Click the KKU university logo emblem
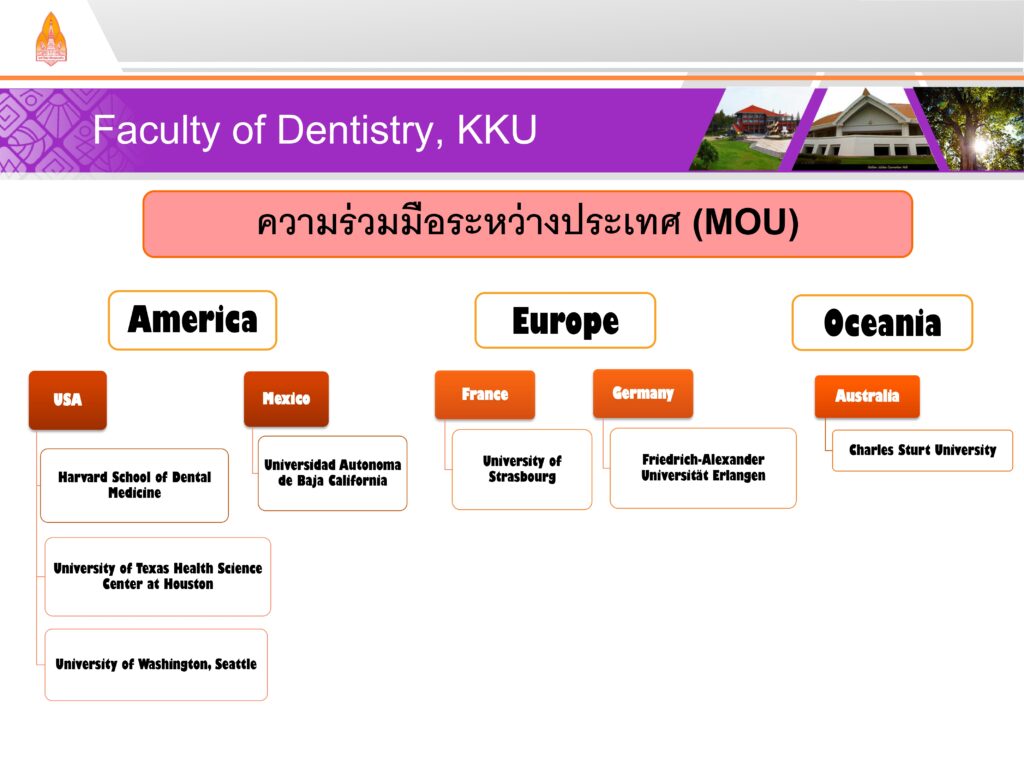This screenshot has height=768, width=1024. click(49, 40)
